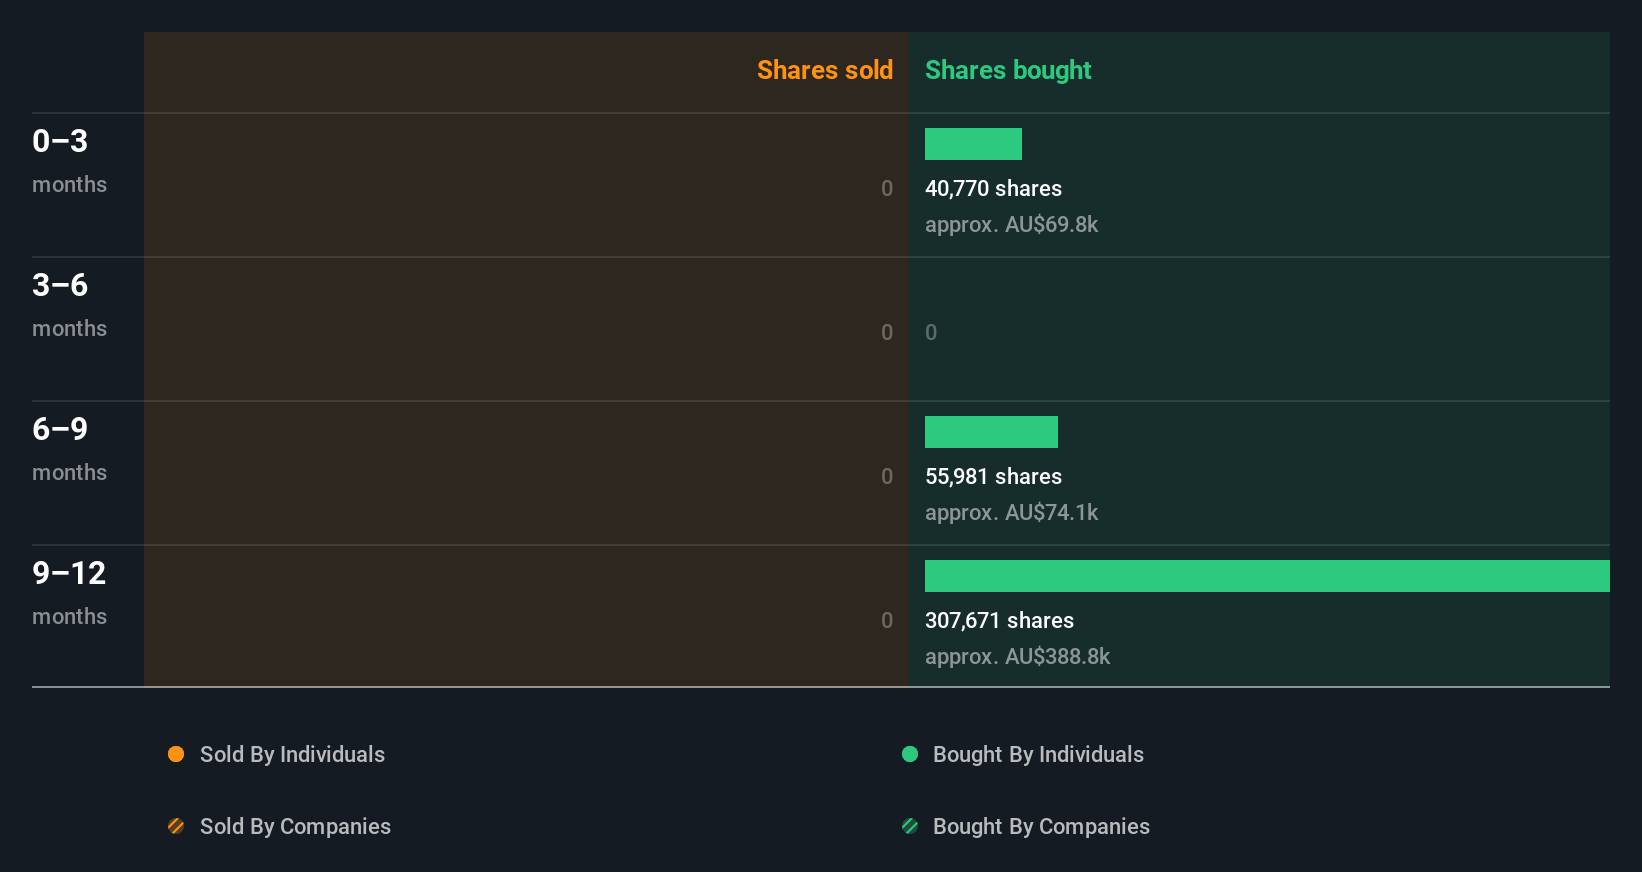Select the 0–3 months green bought bar
The height and width of the screenshot is (872, 1642).
973,144
